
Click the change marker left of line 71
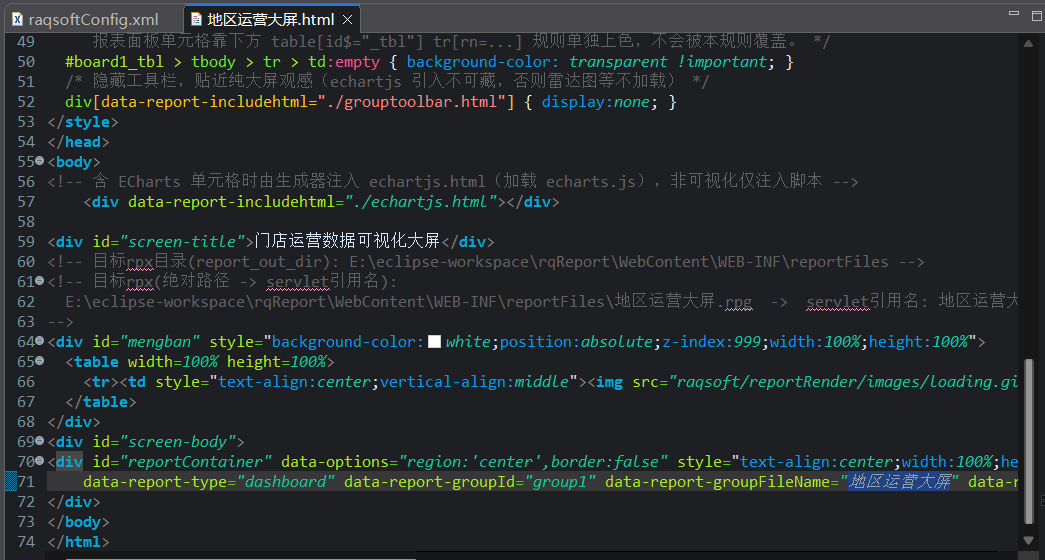tap(10, 481)
